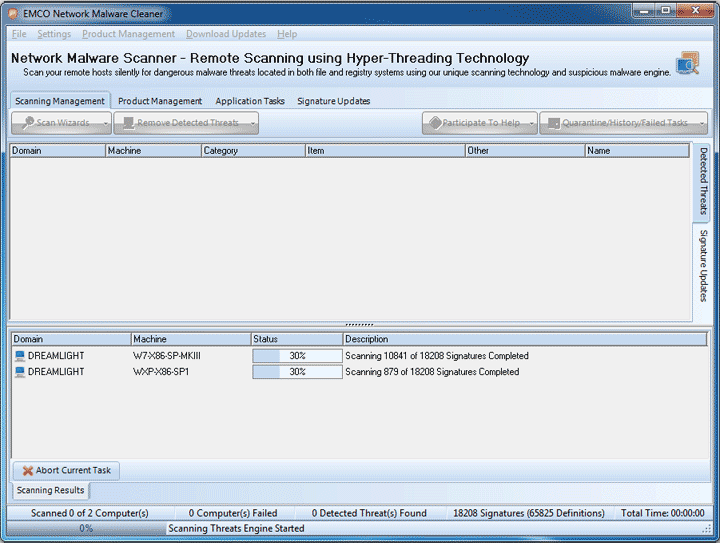Click the Abort Current Task button label
Image resolution: width=720 pixels, height=543 pixels.
pos(73,470)
